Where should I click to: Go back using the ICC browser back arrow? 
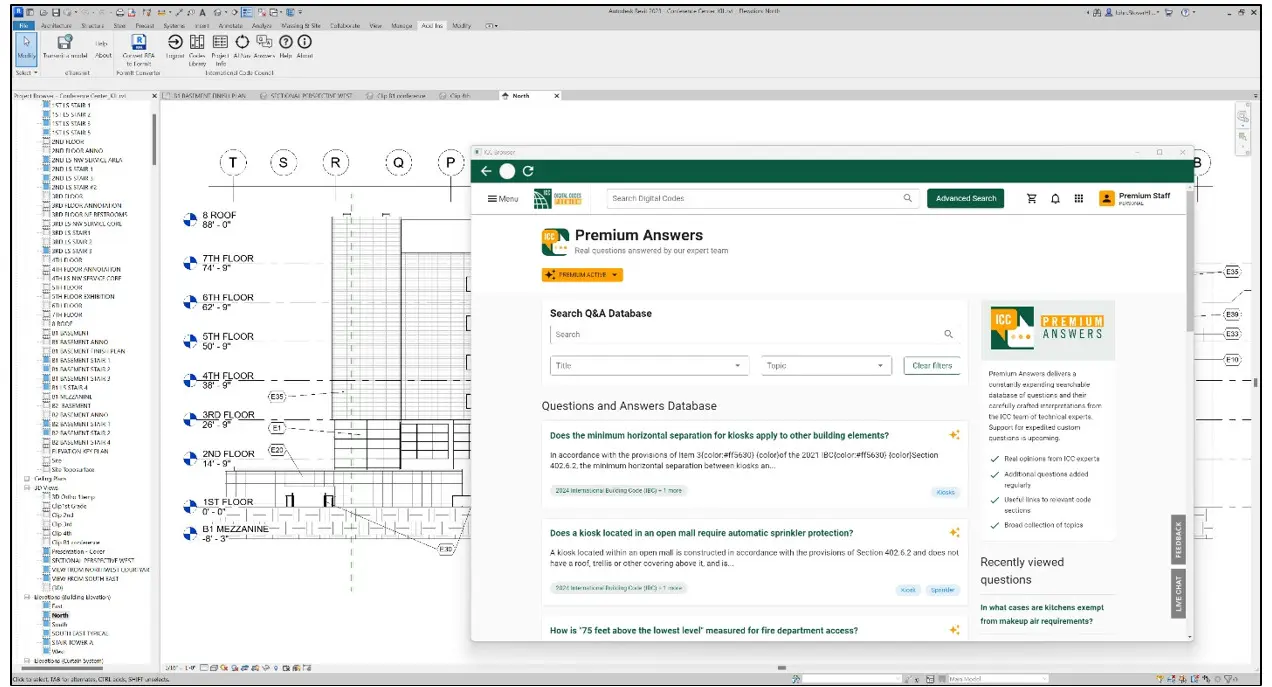pyautogui.click(x=487, y=171)
